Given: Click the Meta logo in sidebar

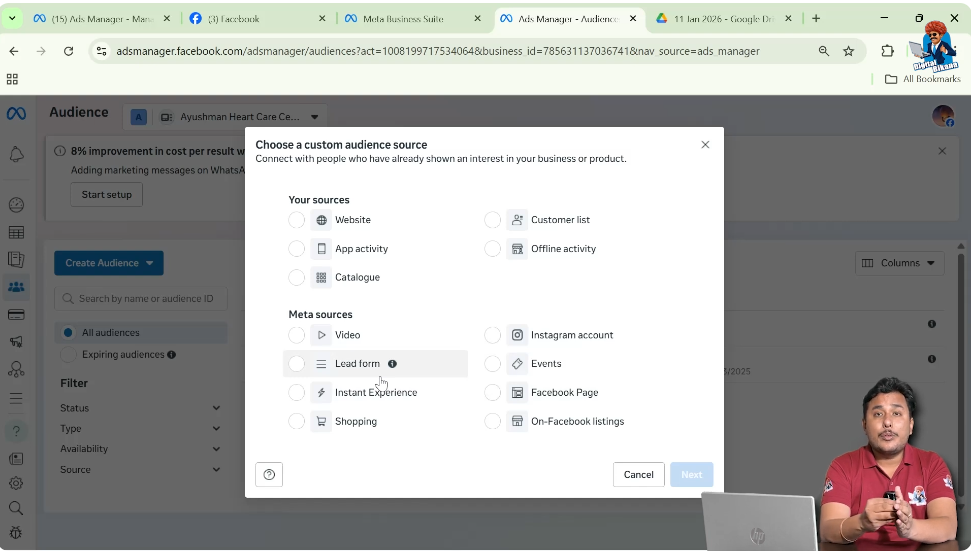Looking at the screenshot, I should pyautogui.click(x=16, y=113).
